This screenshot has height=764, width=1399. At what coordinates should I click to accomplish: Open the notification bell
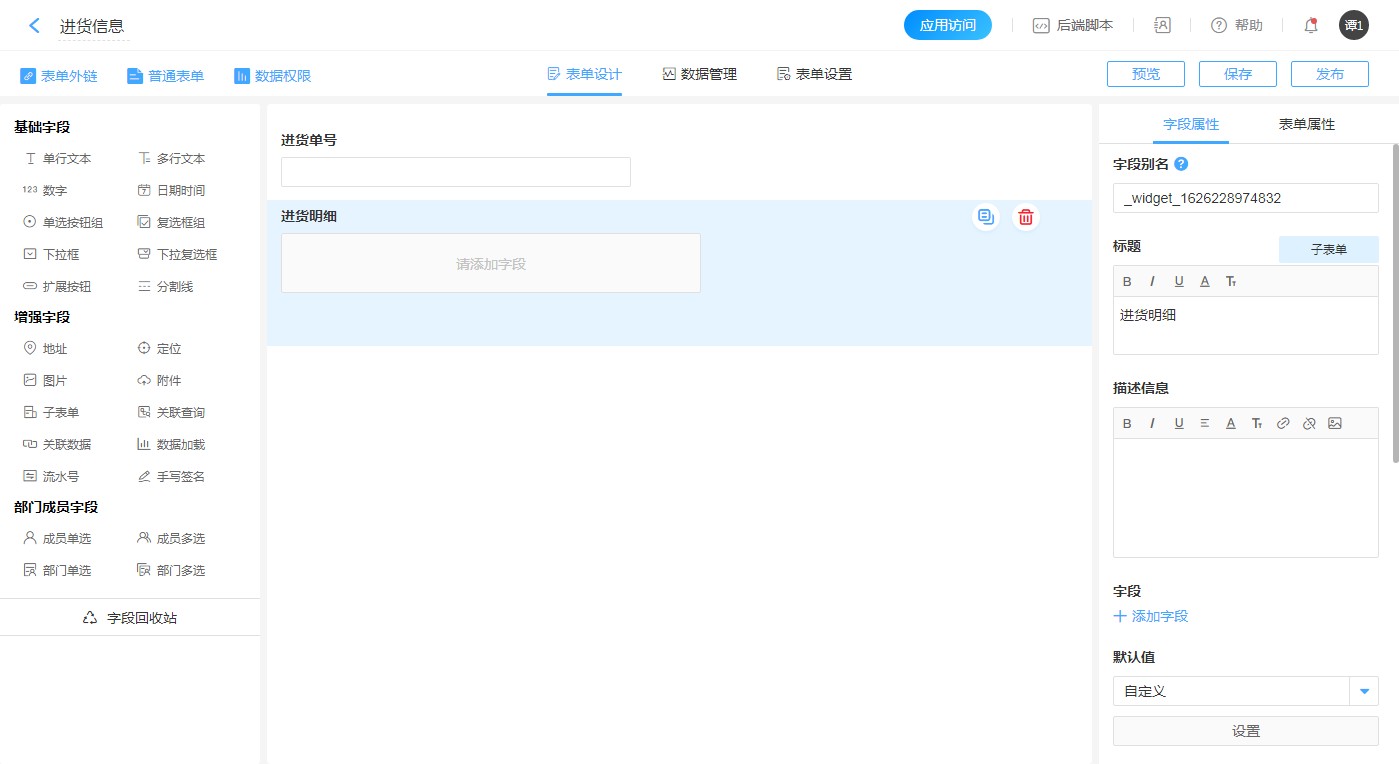pyautogui.click(x=1311, y=26)
